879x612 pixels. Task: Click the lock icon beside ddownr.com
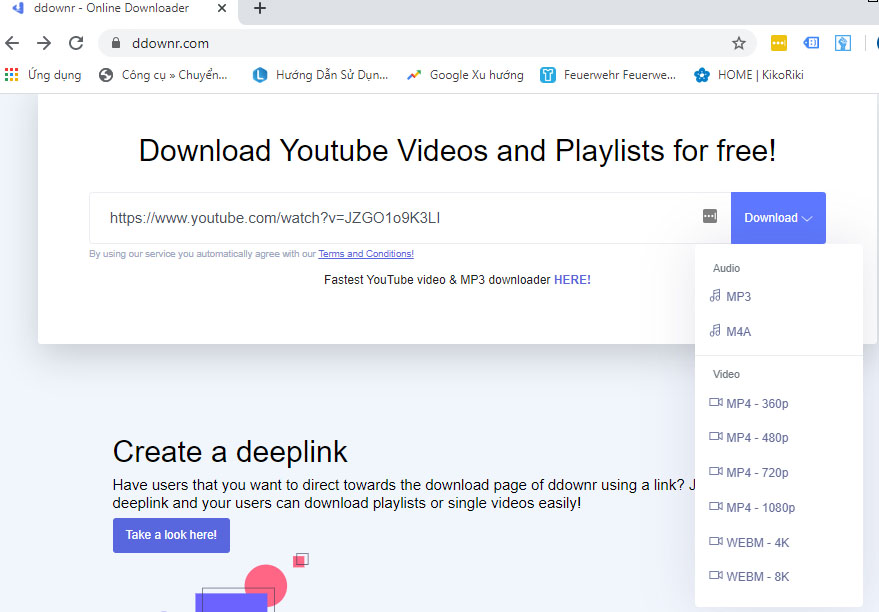pos(118,43)
